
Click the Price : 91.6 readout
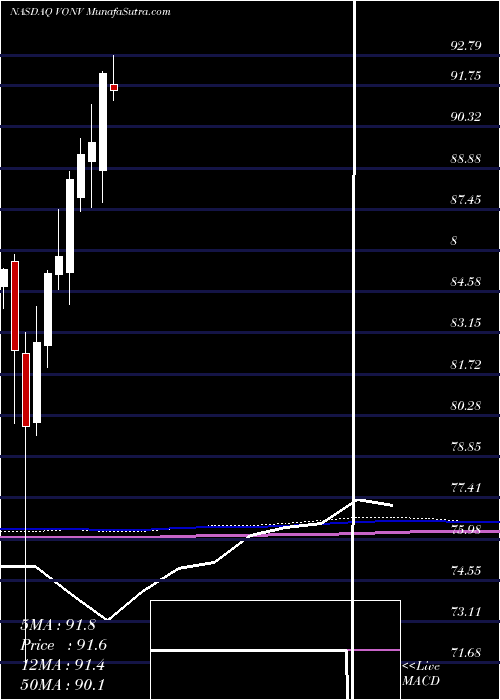63,645
